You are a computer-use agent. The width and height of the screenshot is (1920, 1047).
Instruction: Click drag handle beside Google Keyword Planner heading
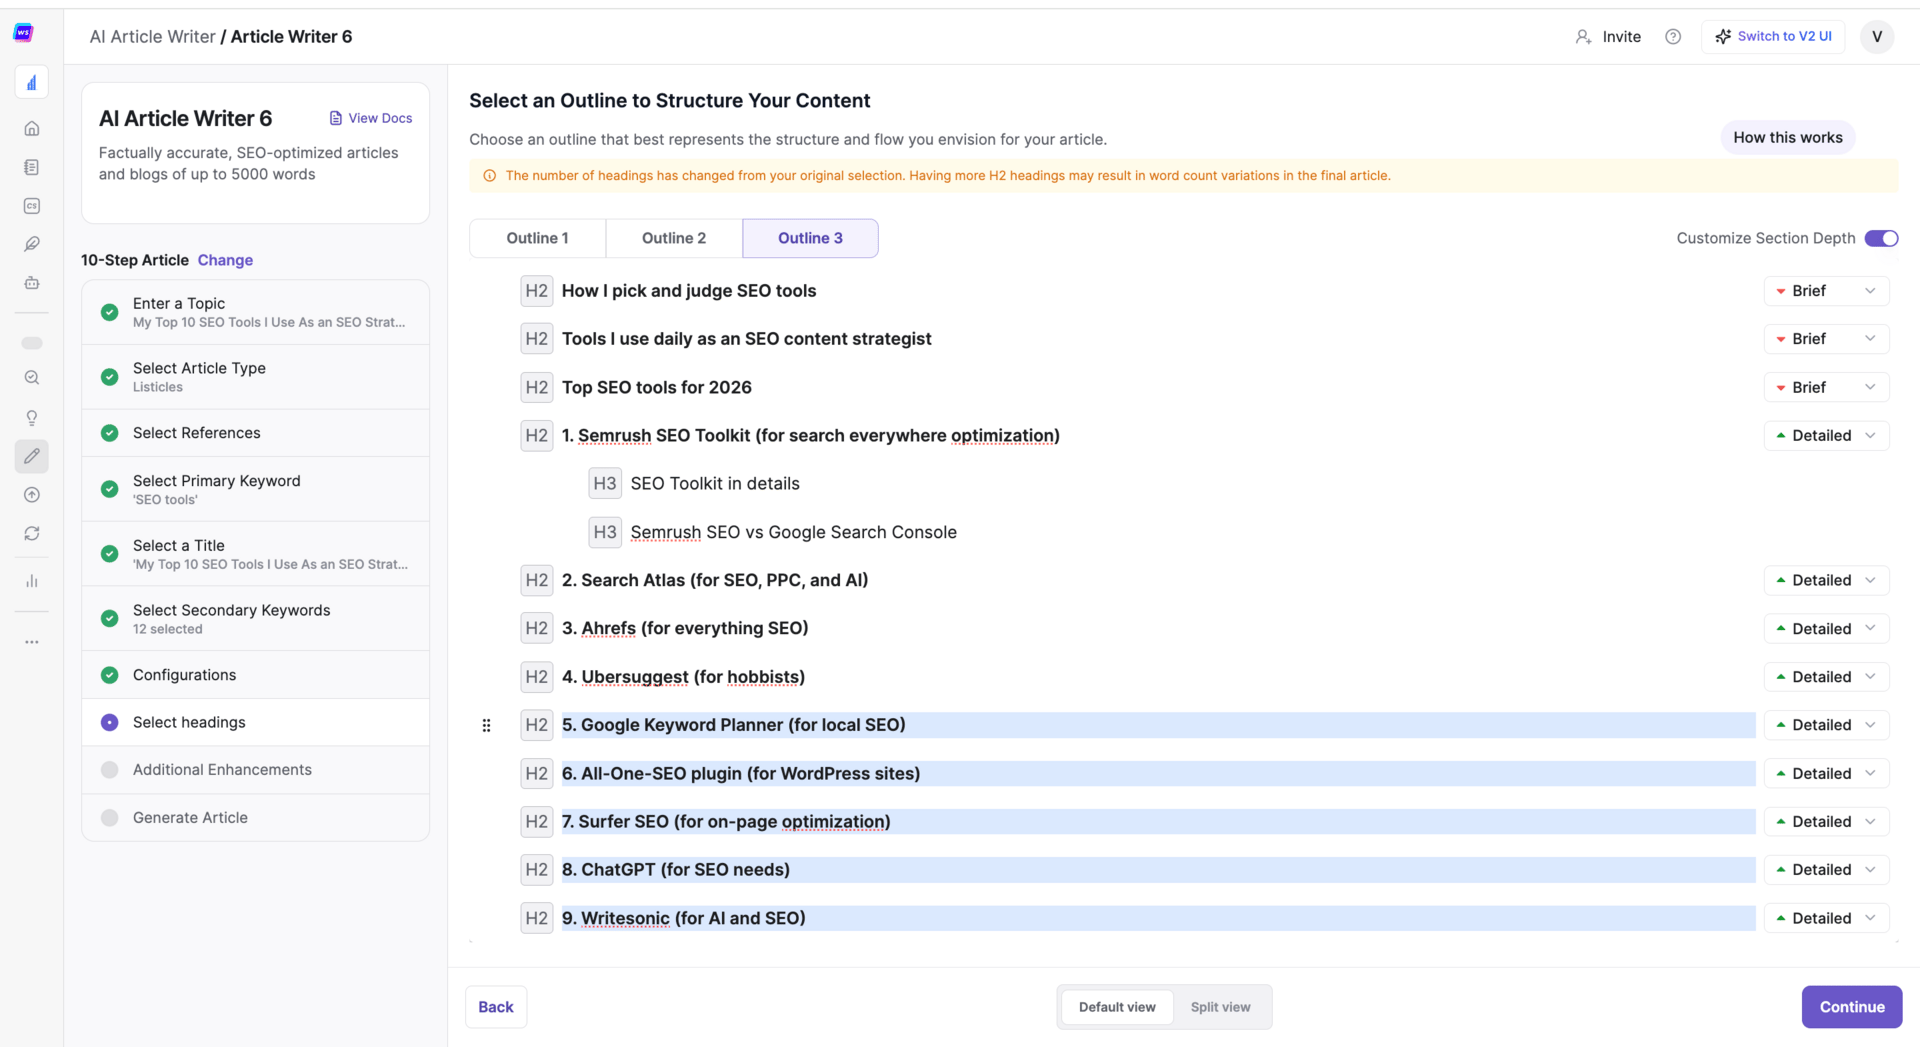[x=487, y=725]
